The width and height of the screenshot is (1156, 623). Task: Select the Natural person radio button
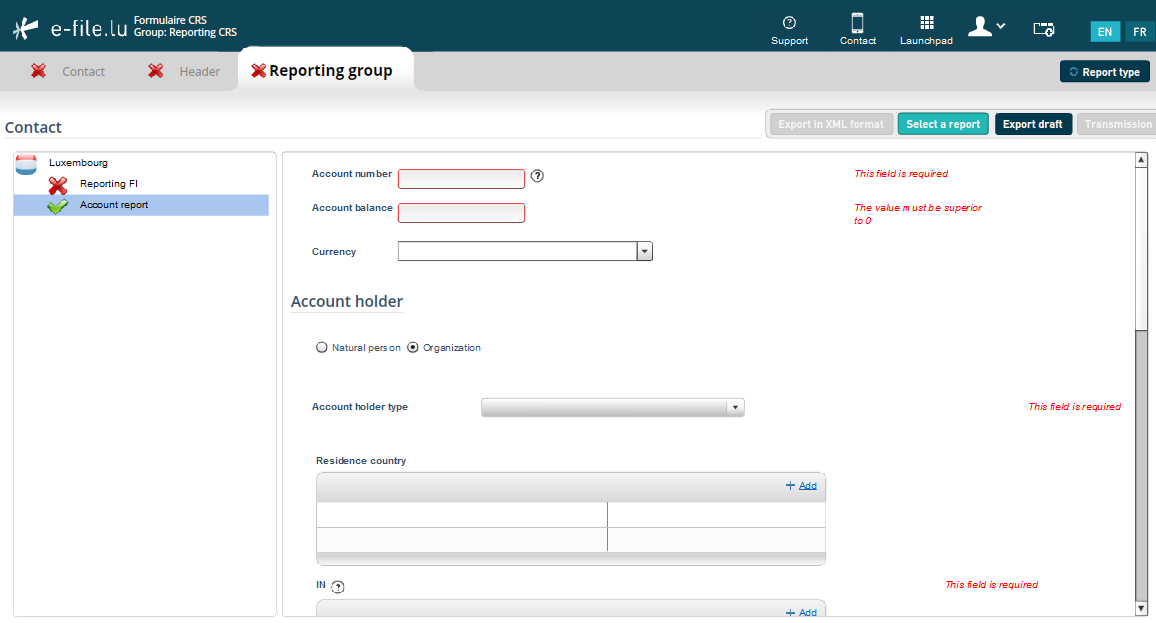321,347
